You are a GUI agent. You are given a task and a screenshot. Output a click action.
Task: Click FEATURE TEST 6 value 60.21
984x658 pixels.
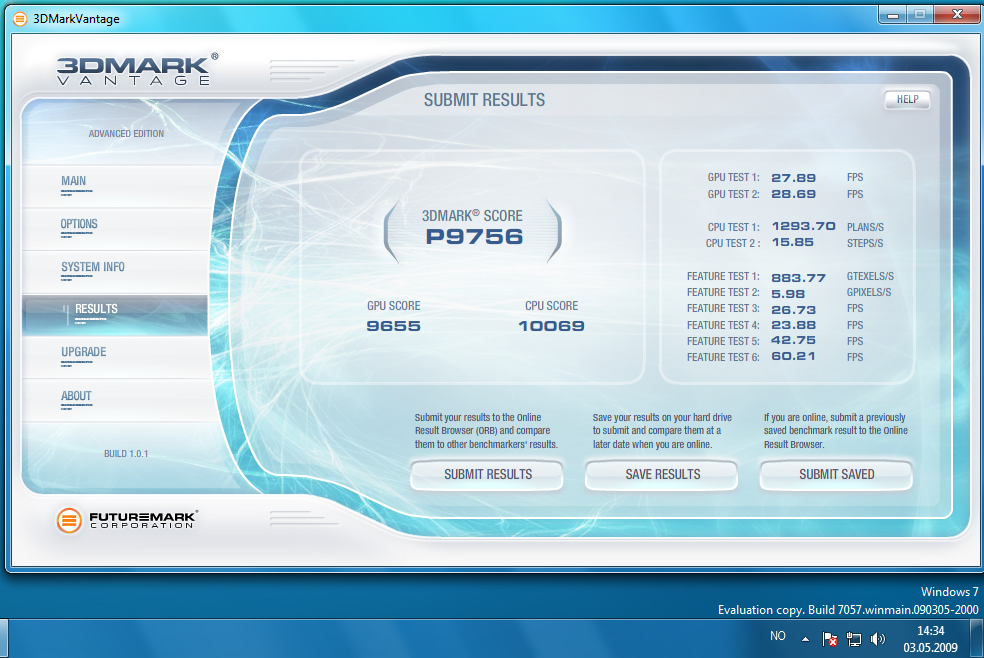click(x=793, y=356)
